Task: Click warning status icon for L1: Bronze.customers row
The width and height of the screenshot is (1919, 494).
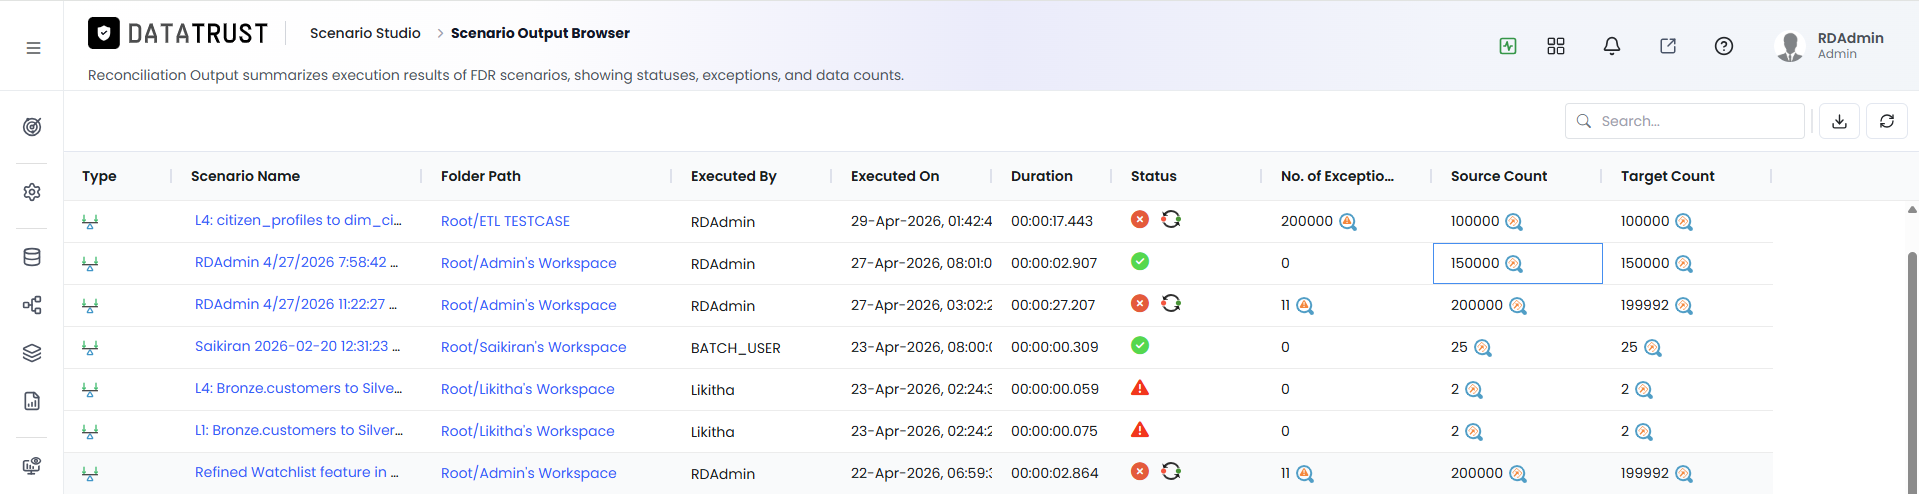Action: point(1140,430)
